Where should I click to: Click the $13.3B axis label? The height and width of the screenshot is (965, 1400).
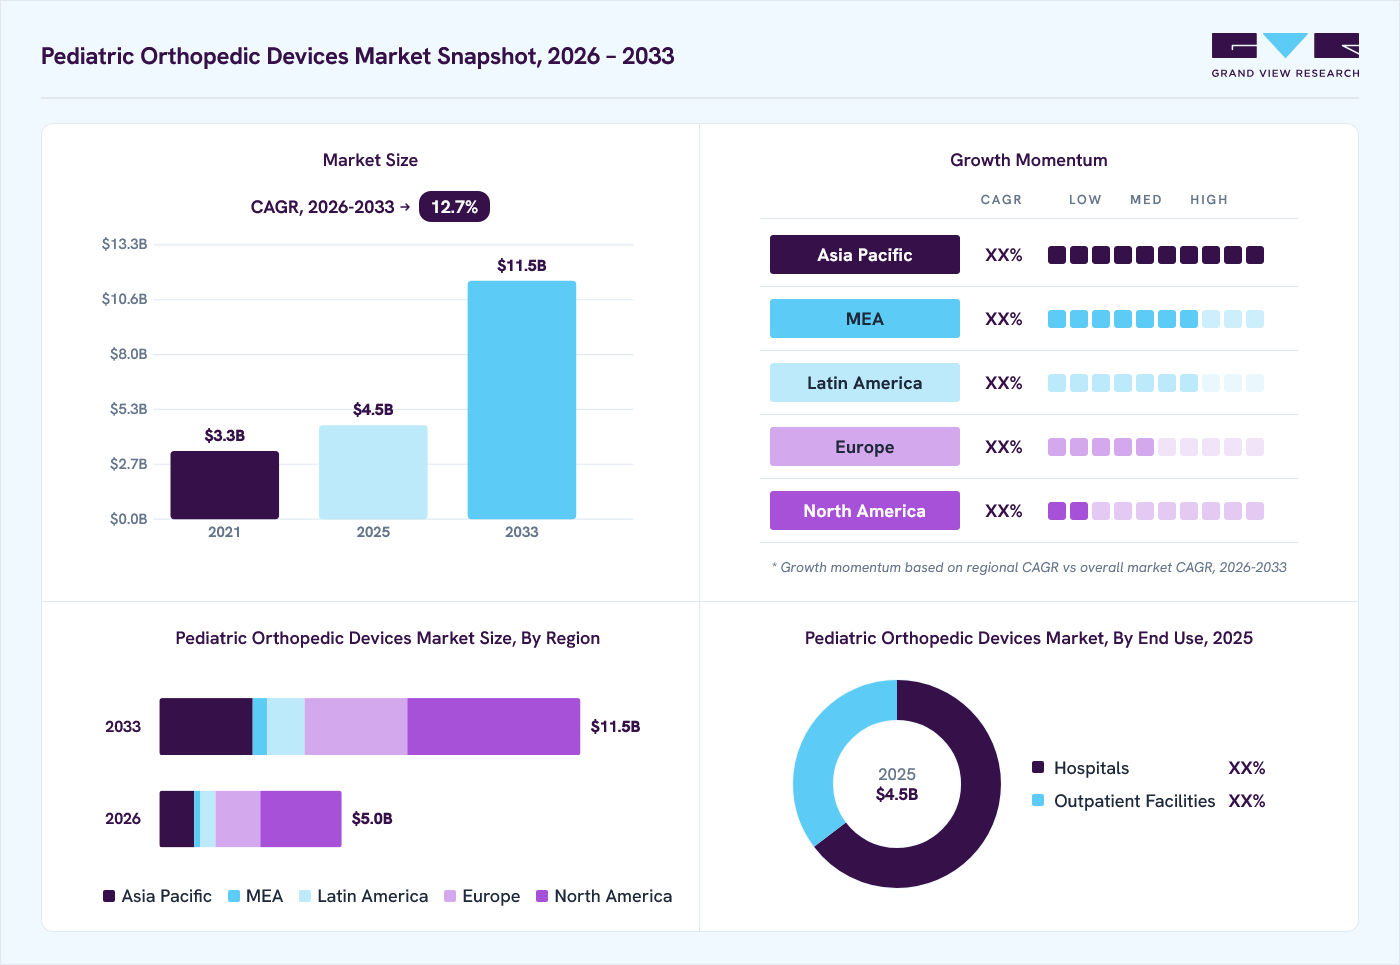point(125,244)
